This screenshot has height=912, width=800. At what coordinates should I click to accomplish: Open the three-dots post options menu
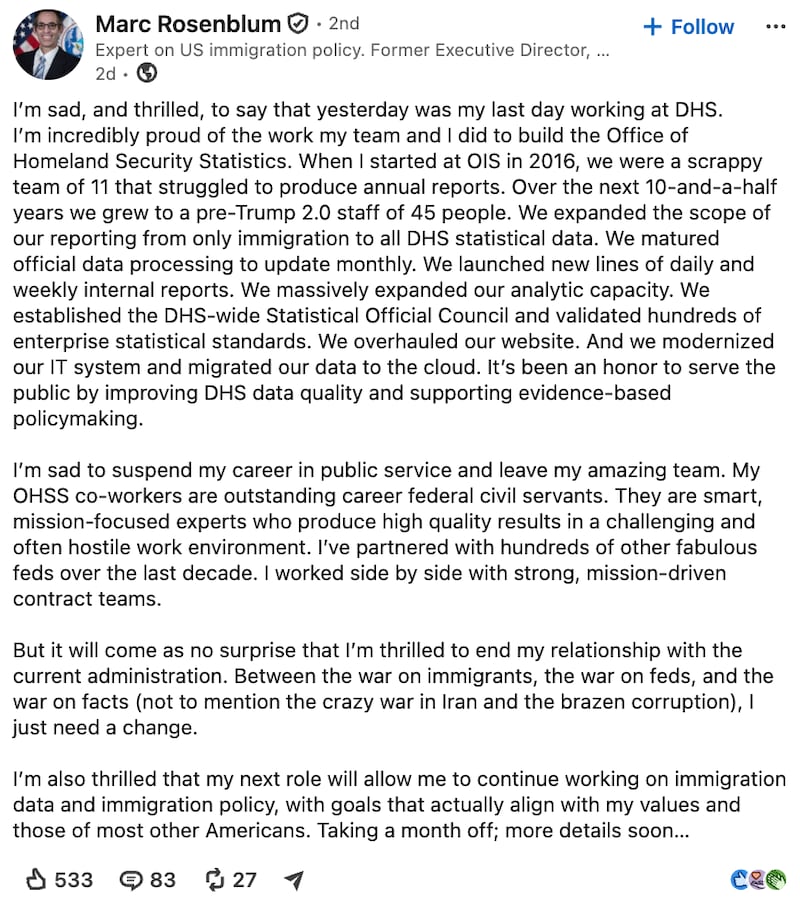coord(776,27)
